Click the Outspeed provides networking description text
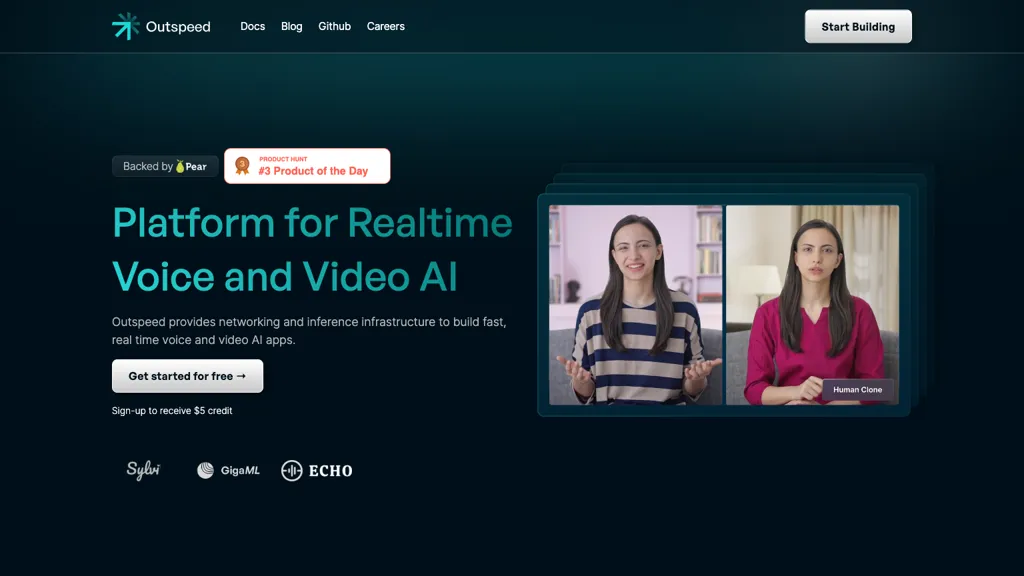Screen dimensions: 1024x576 [x=309, y=330]
